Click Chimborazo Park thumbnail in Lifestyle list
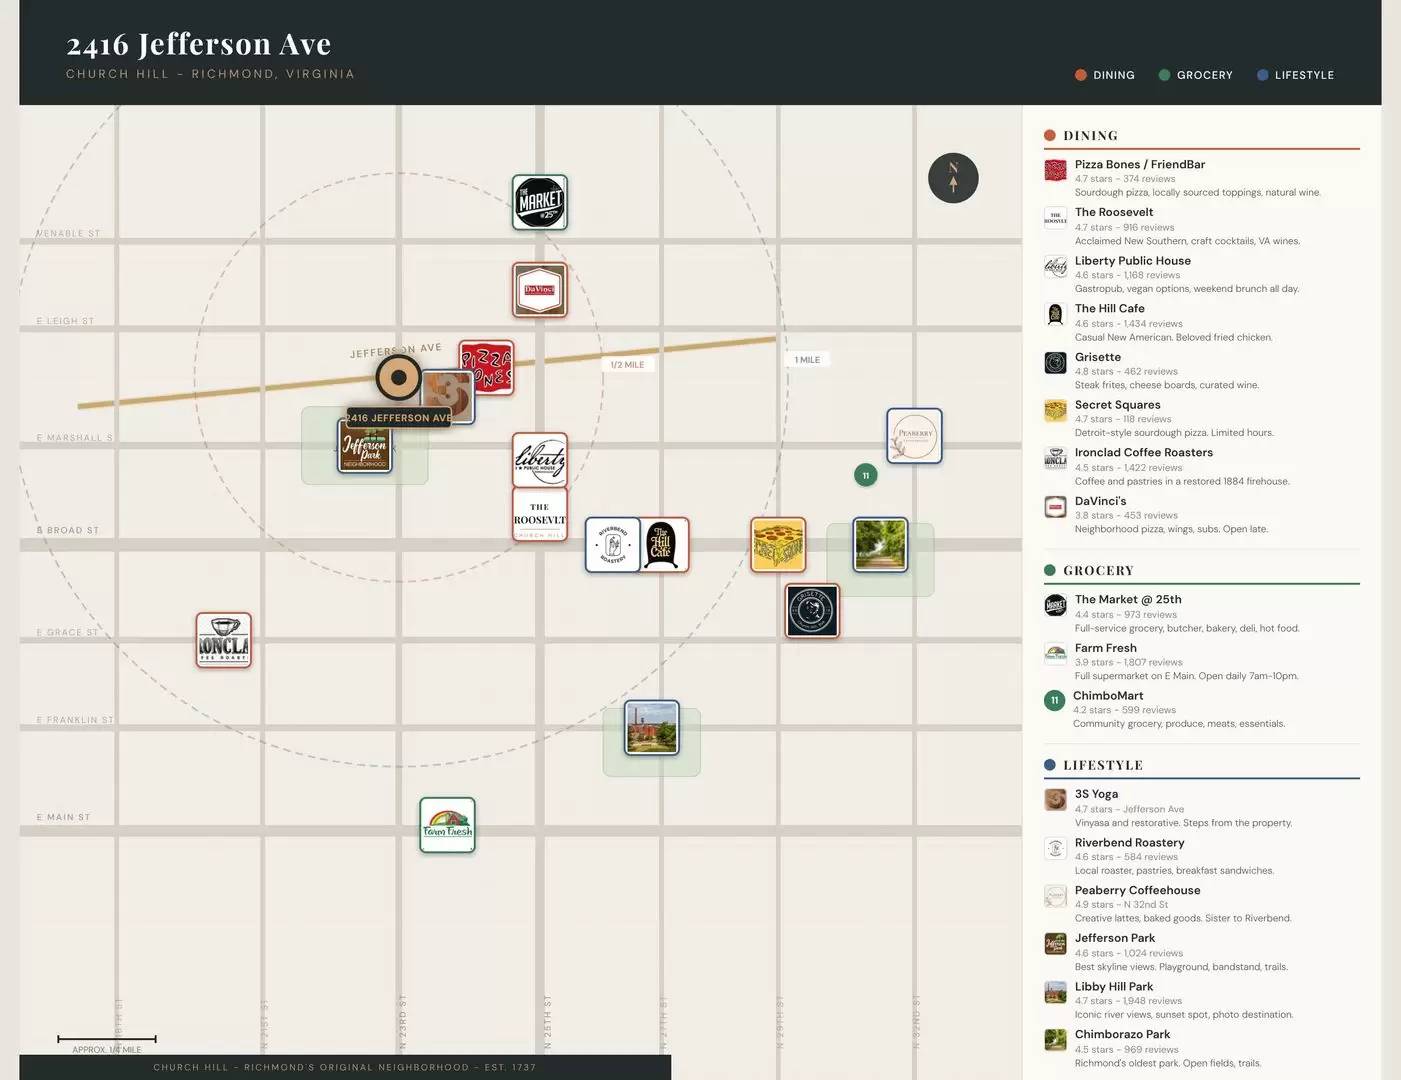This screenshot has height=1080, width=1401. pyautogui.click(x=1055, y=1040)
